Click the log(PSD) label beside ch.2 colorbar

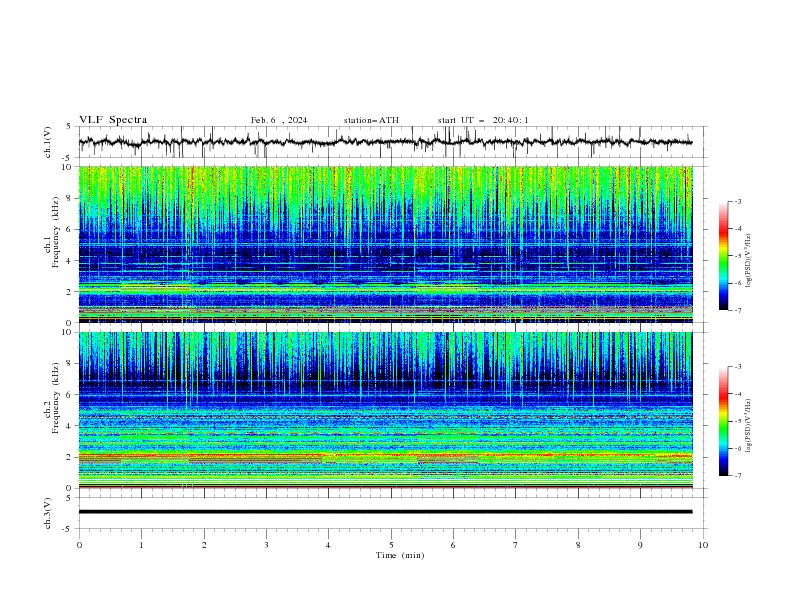tap(749, 425)
